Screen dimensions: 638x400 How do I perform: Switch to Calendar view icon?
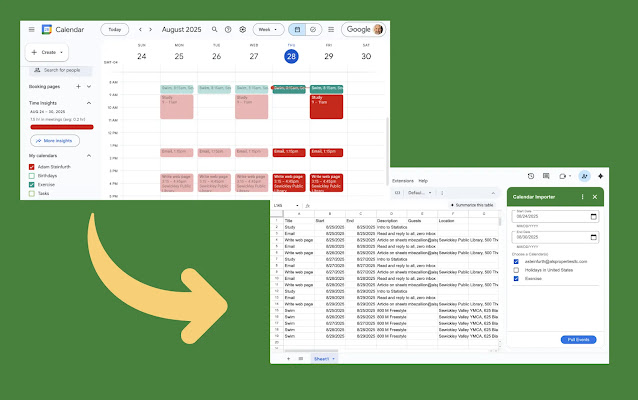pos(297,29)
